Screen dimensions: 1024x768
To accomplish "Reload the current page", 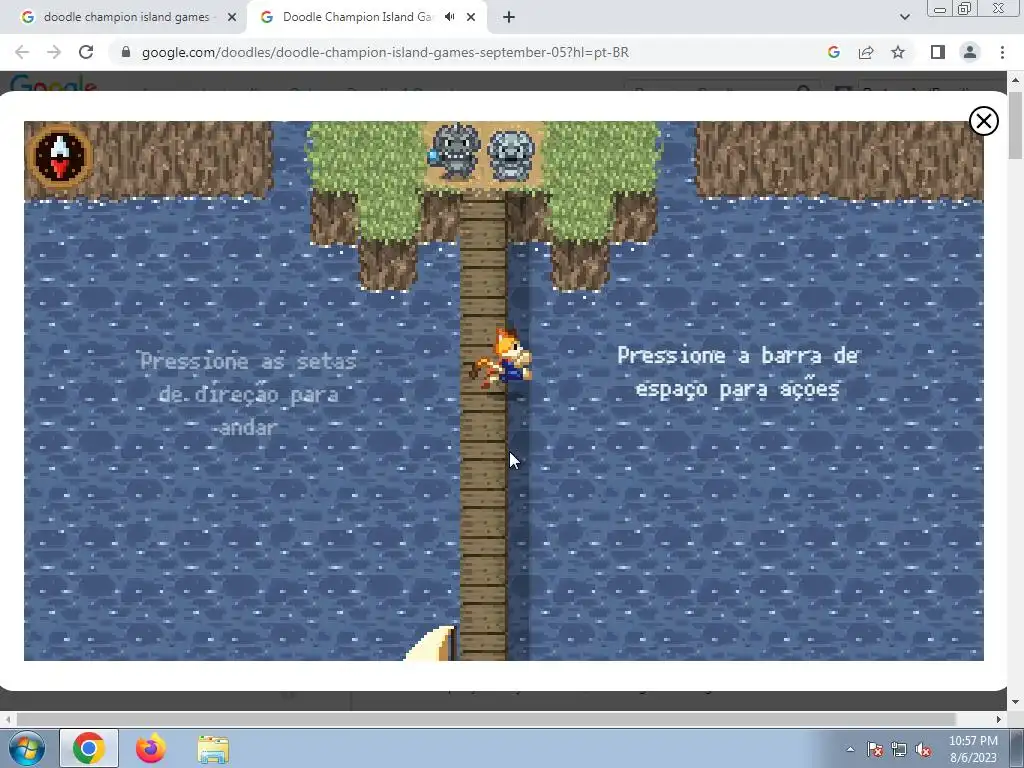I will (x=86, y=52).
